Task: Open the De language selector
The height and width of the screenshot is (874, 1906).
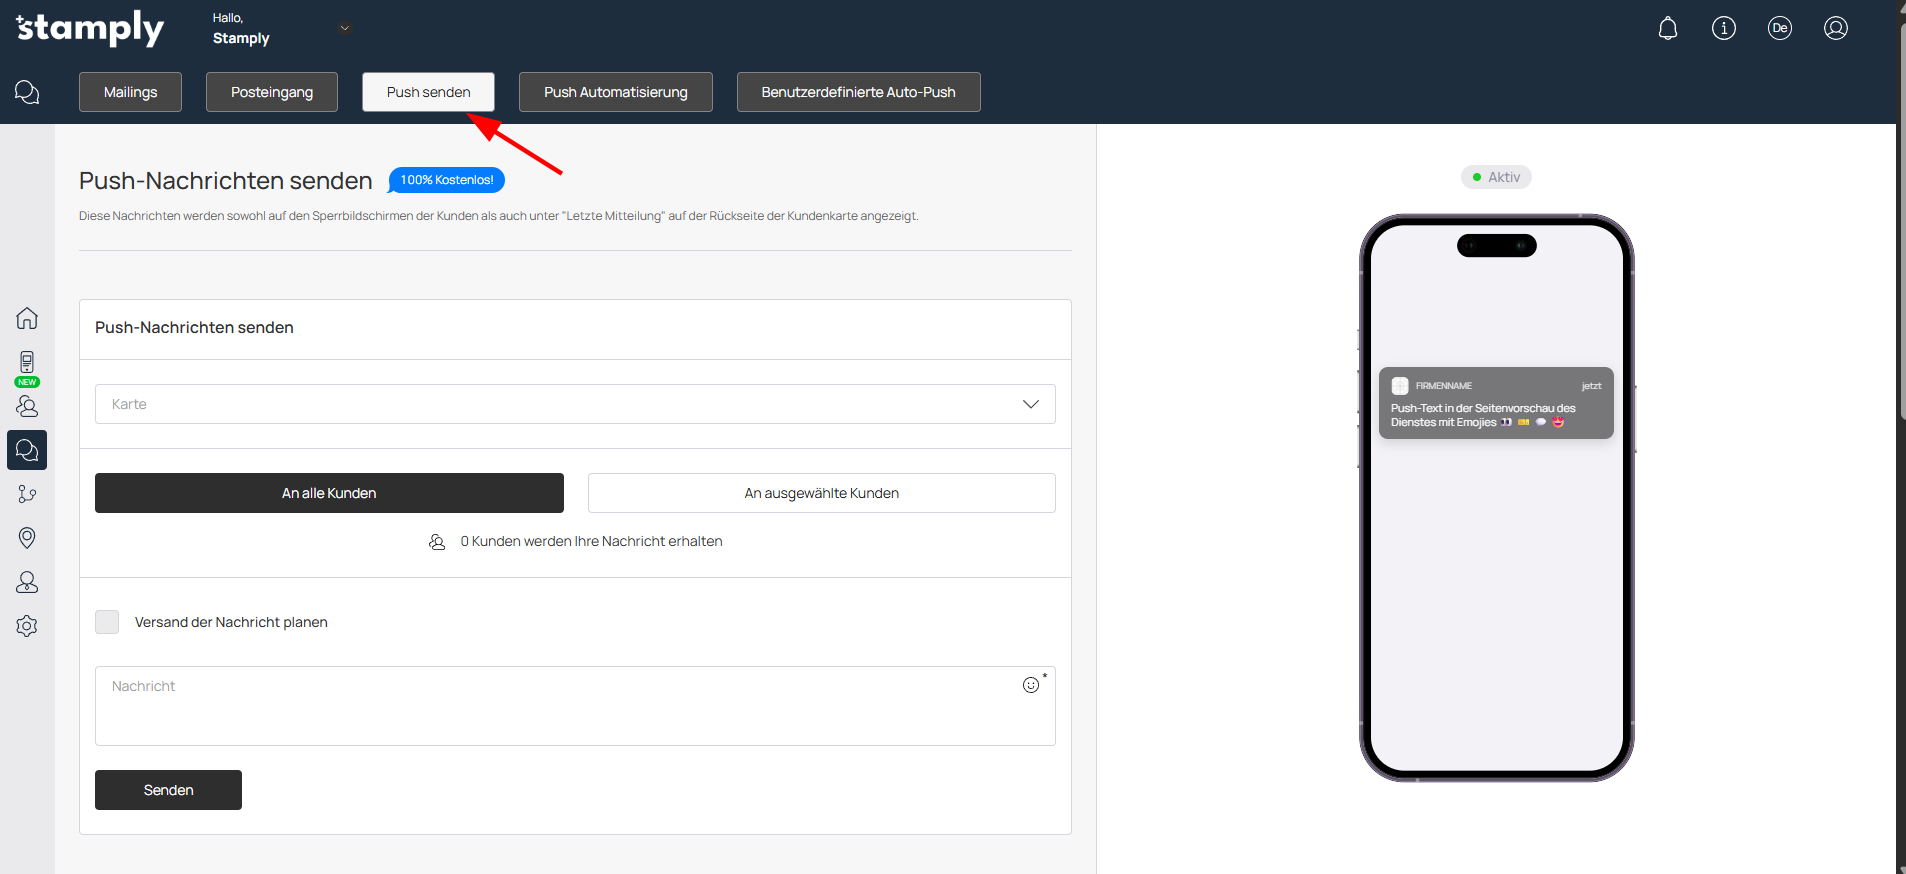Action: 1779,28
